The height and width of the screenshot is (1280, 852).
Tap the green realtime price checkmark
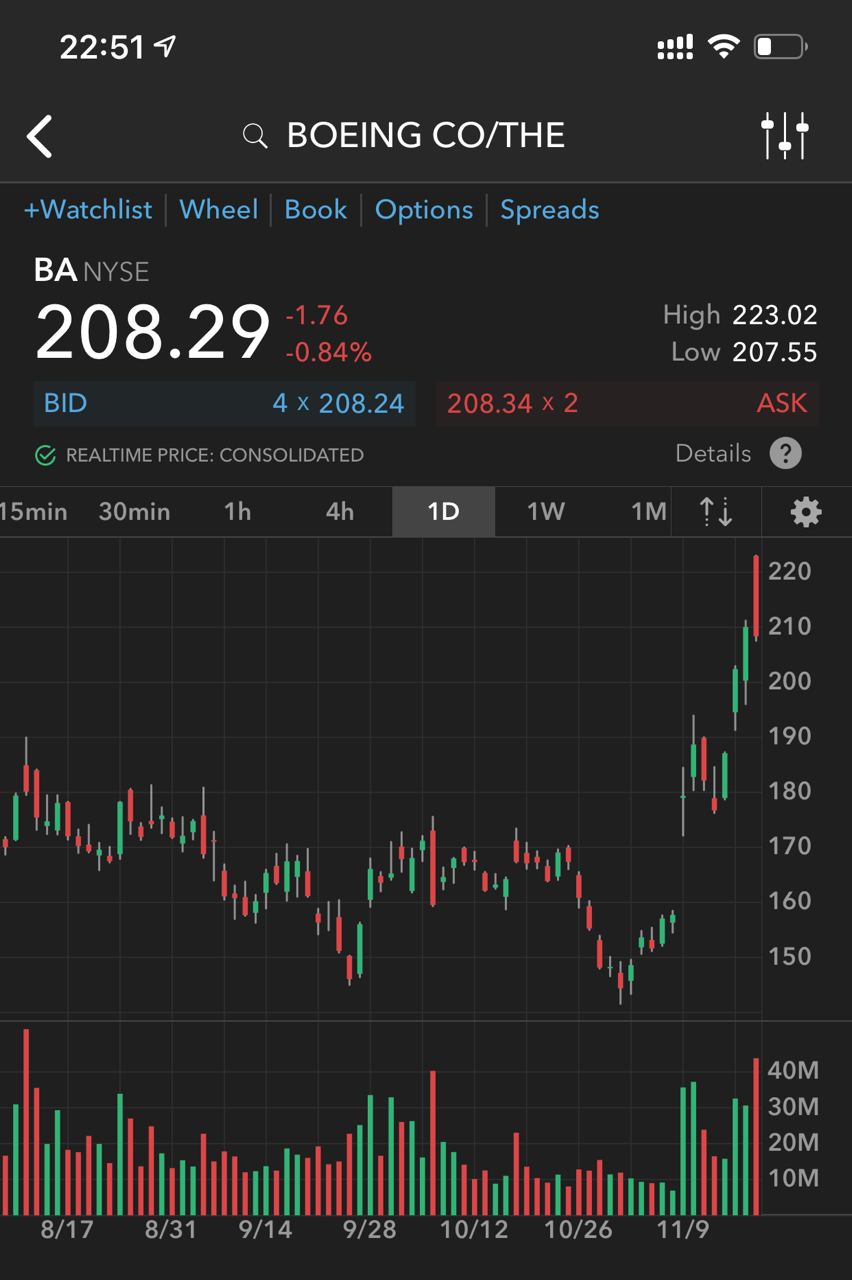click(x=45, y=456)
